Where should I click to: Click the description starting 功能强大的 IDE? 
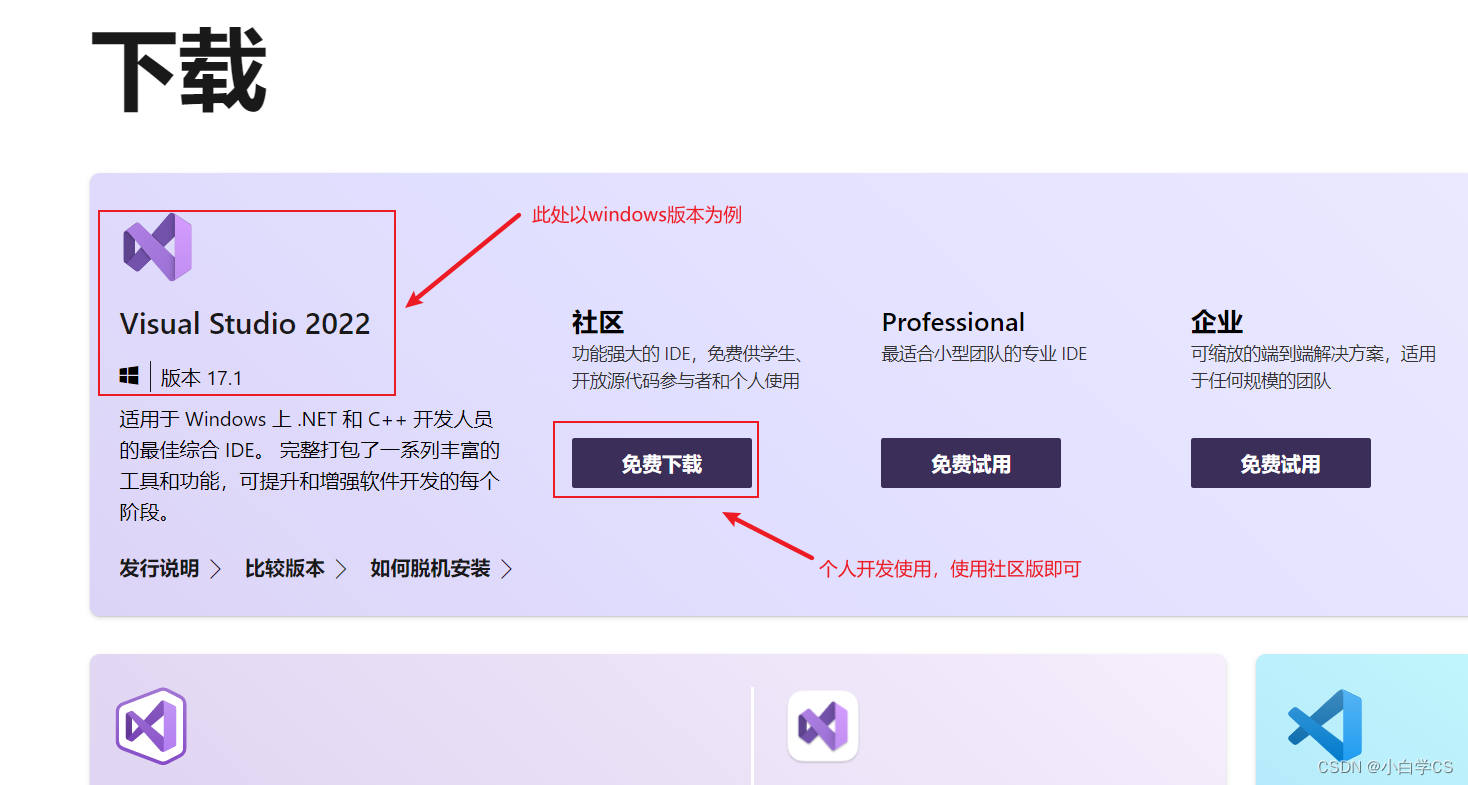pos(689,367)
